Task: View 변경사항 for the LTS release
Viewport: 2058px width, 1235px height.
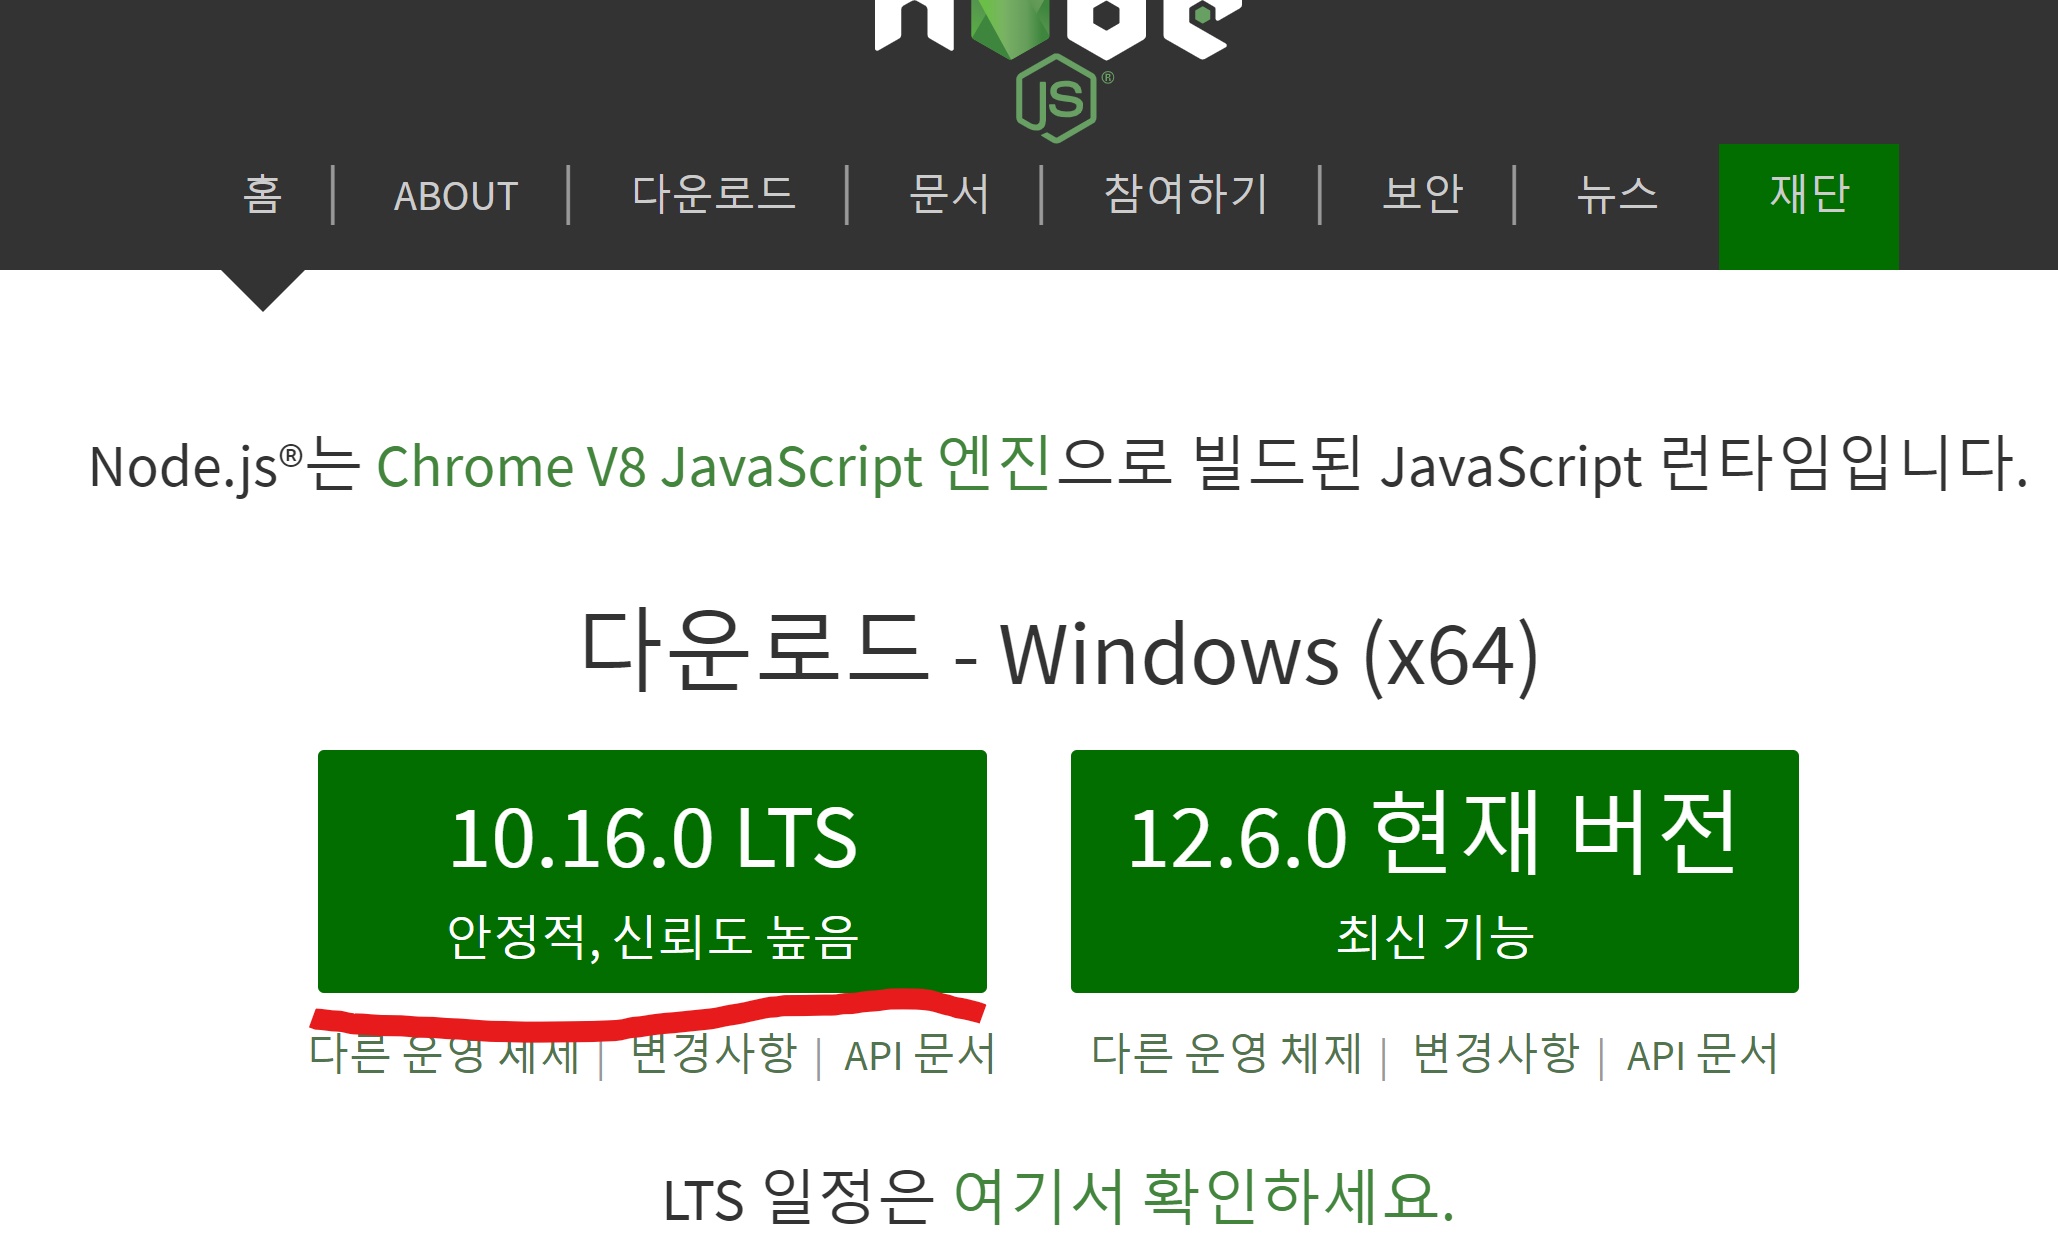Action: tap(713, 1056)
